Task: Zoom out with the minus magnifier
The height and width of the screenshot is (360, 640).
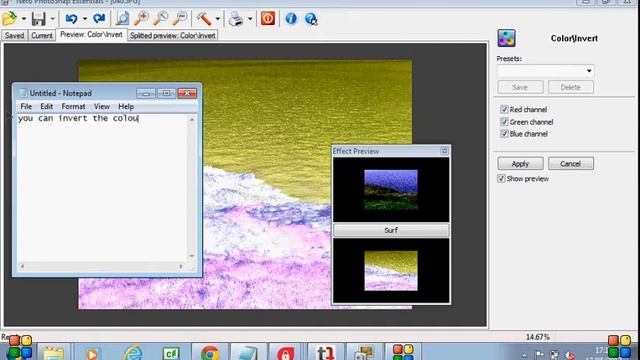Action: pyautogui.click(x=180, y=19)
